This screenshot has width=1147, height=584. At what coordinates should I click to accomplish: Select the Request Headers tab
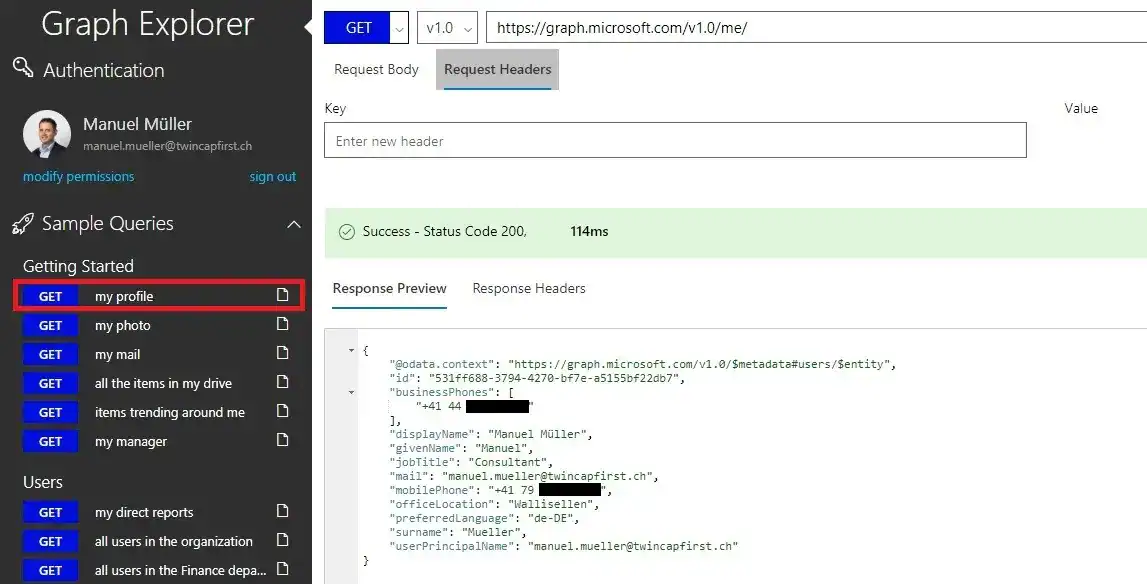(x=497, y=70)
